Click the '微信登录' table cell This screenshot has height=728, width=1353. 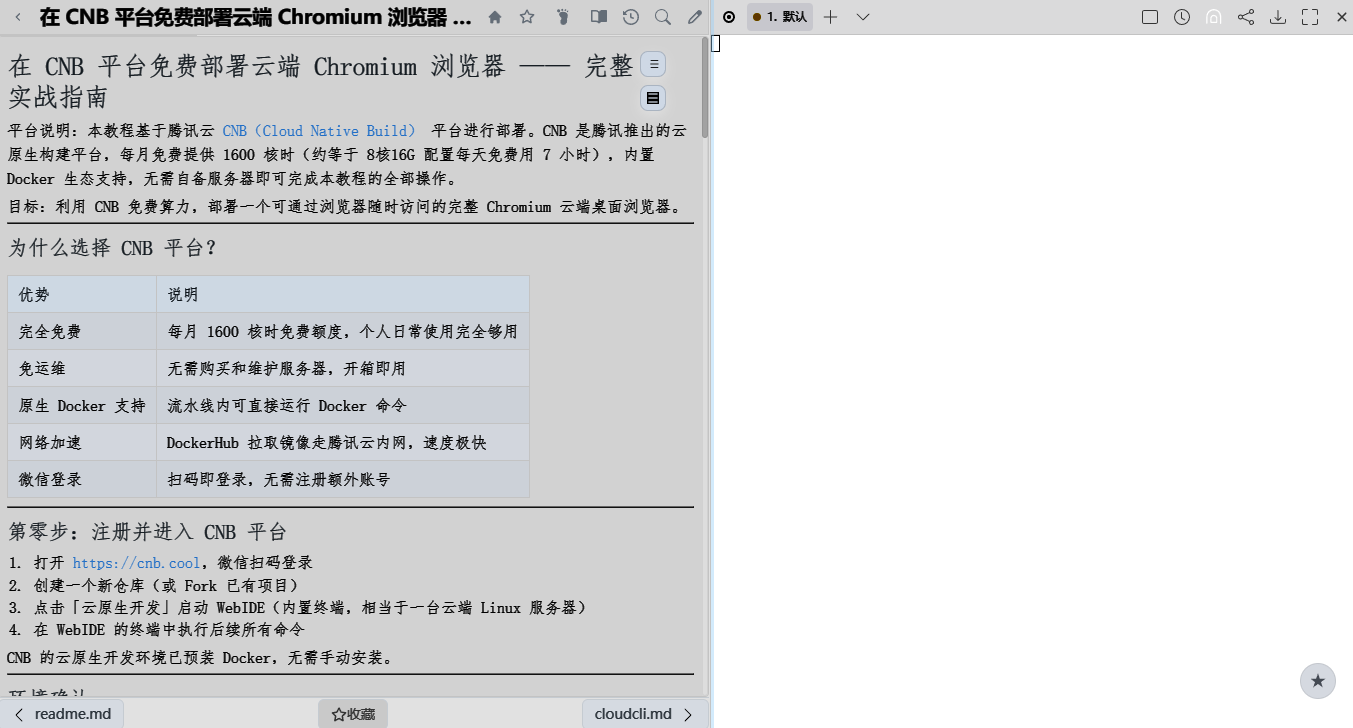tap(82, 479)
